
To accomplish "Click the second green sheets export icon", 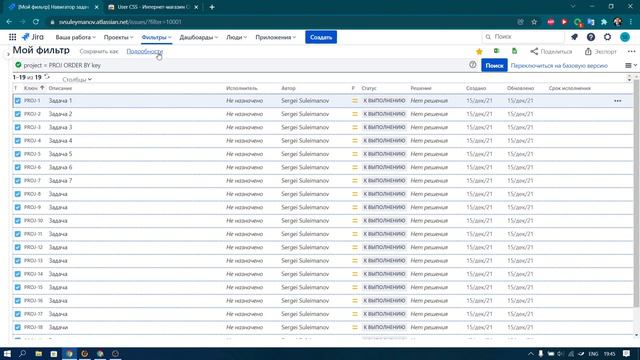I will [514, 51].
